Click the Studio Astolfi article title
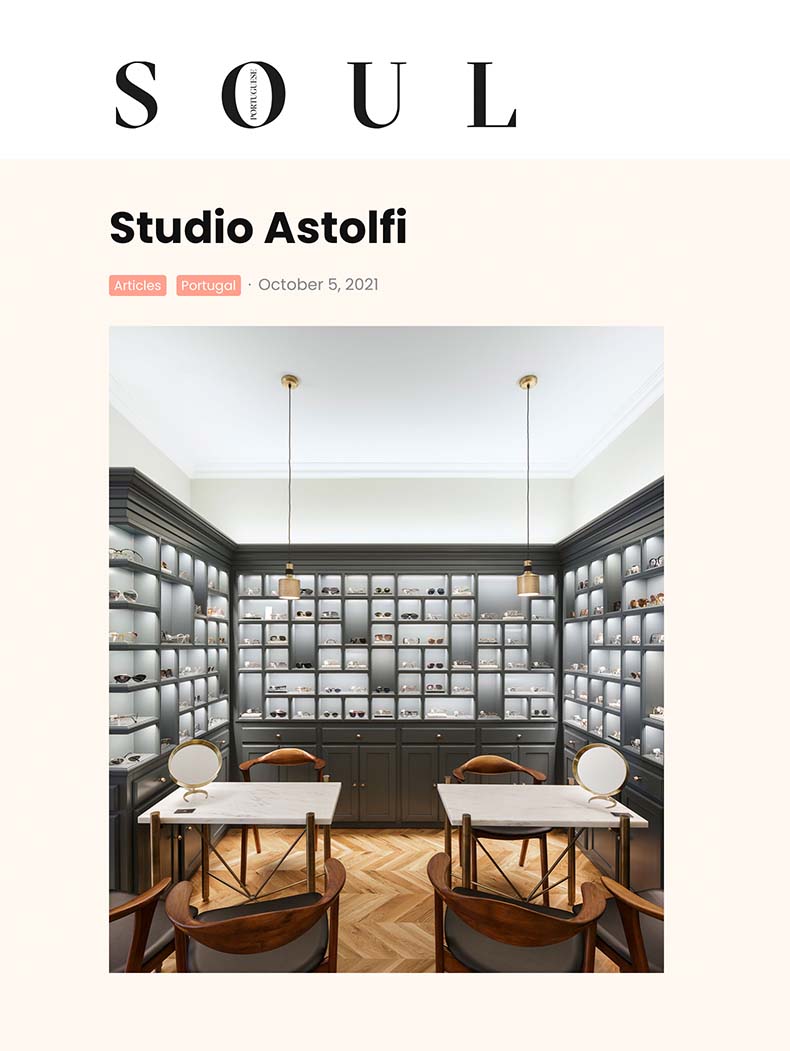This screenshot has width=790, height=1051. [258, 227]
